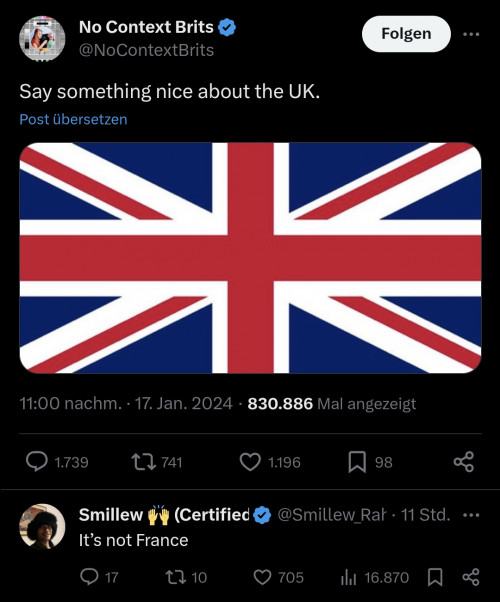View analytics for the reply showing 16.870 views

click(x=349, y=577)
